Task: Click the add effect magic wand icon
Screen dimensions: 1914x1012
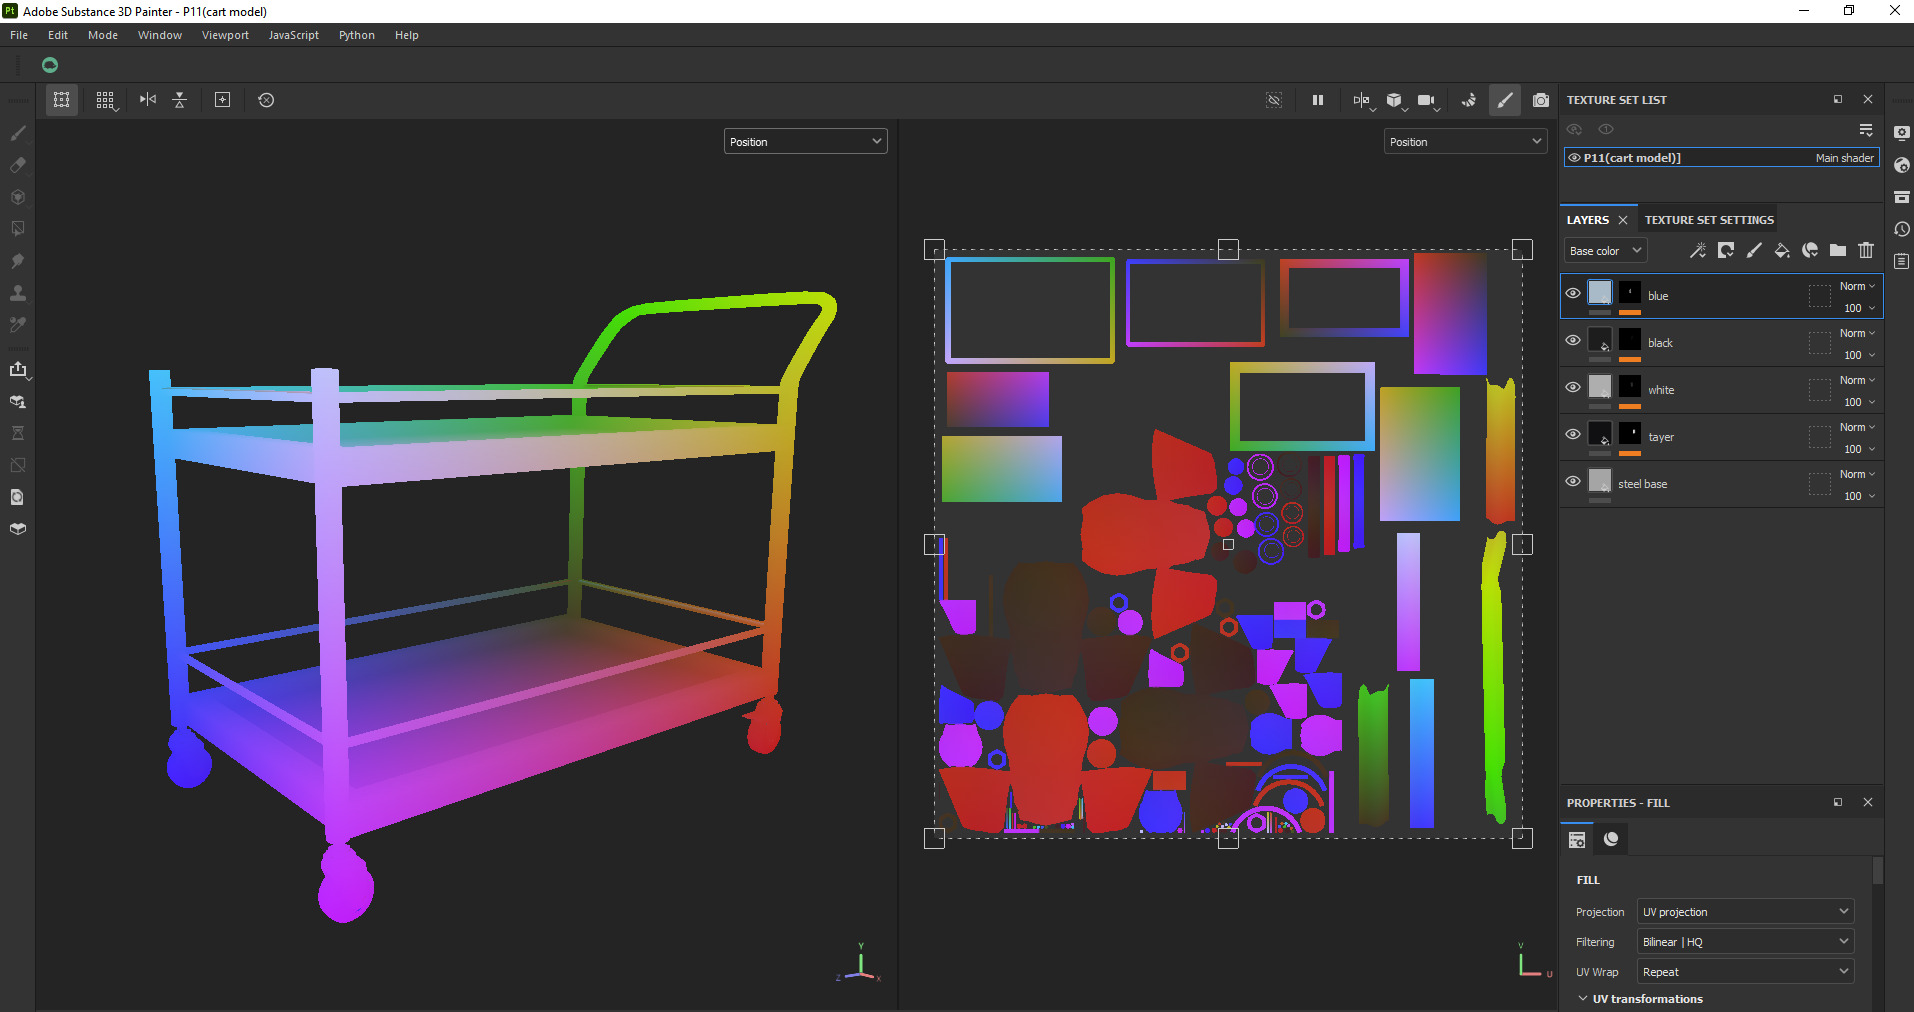Action: coord(1698,251)
